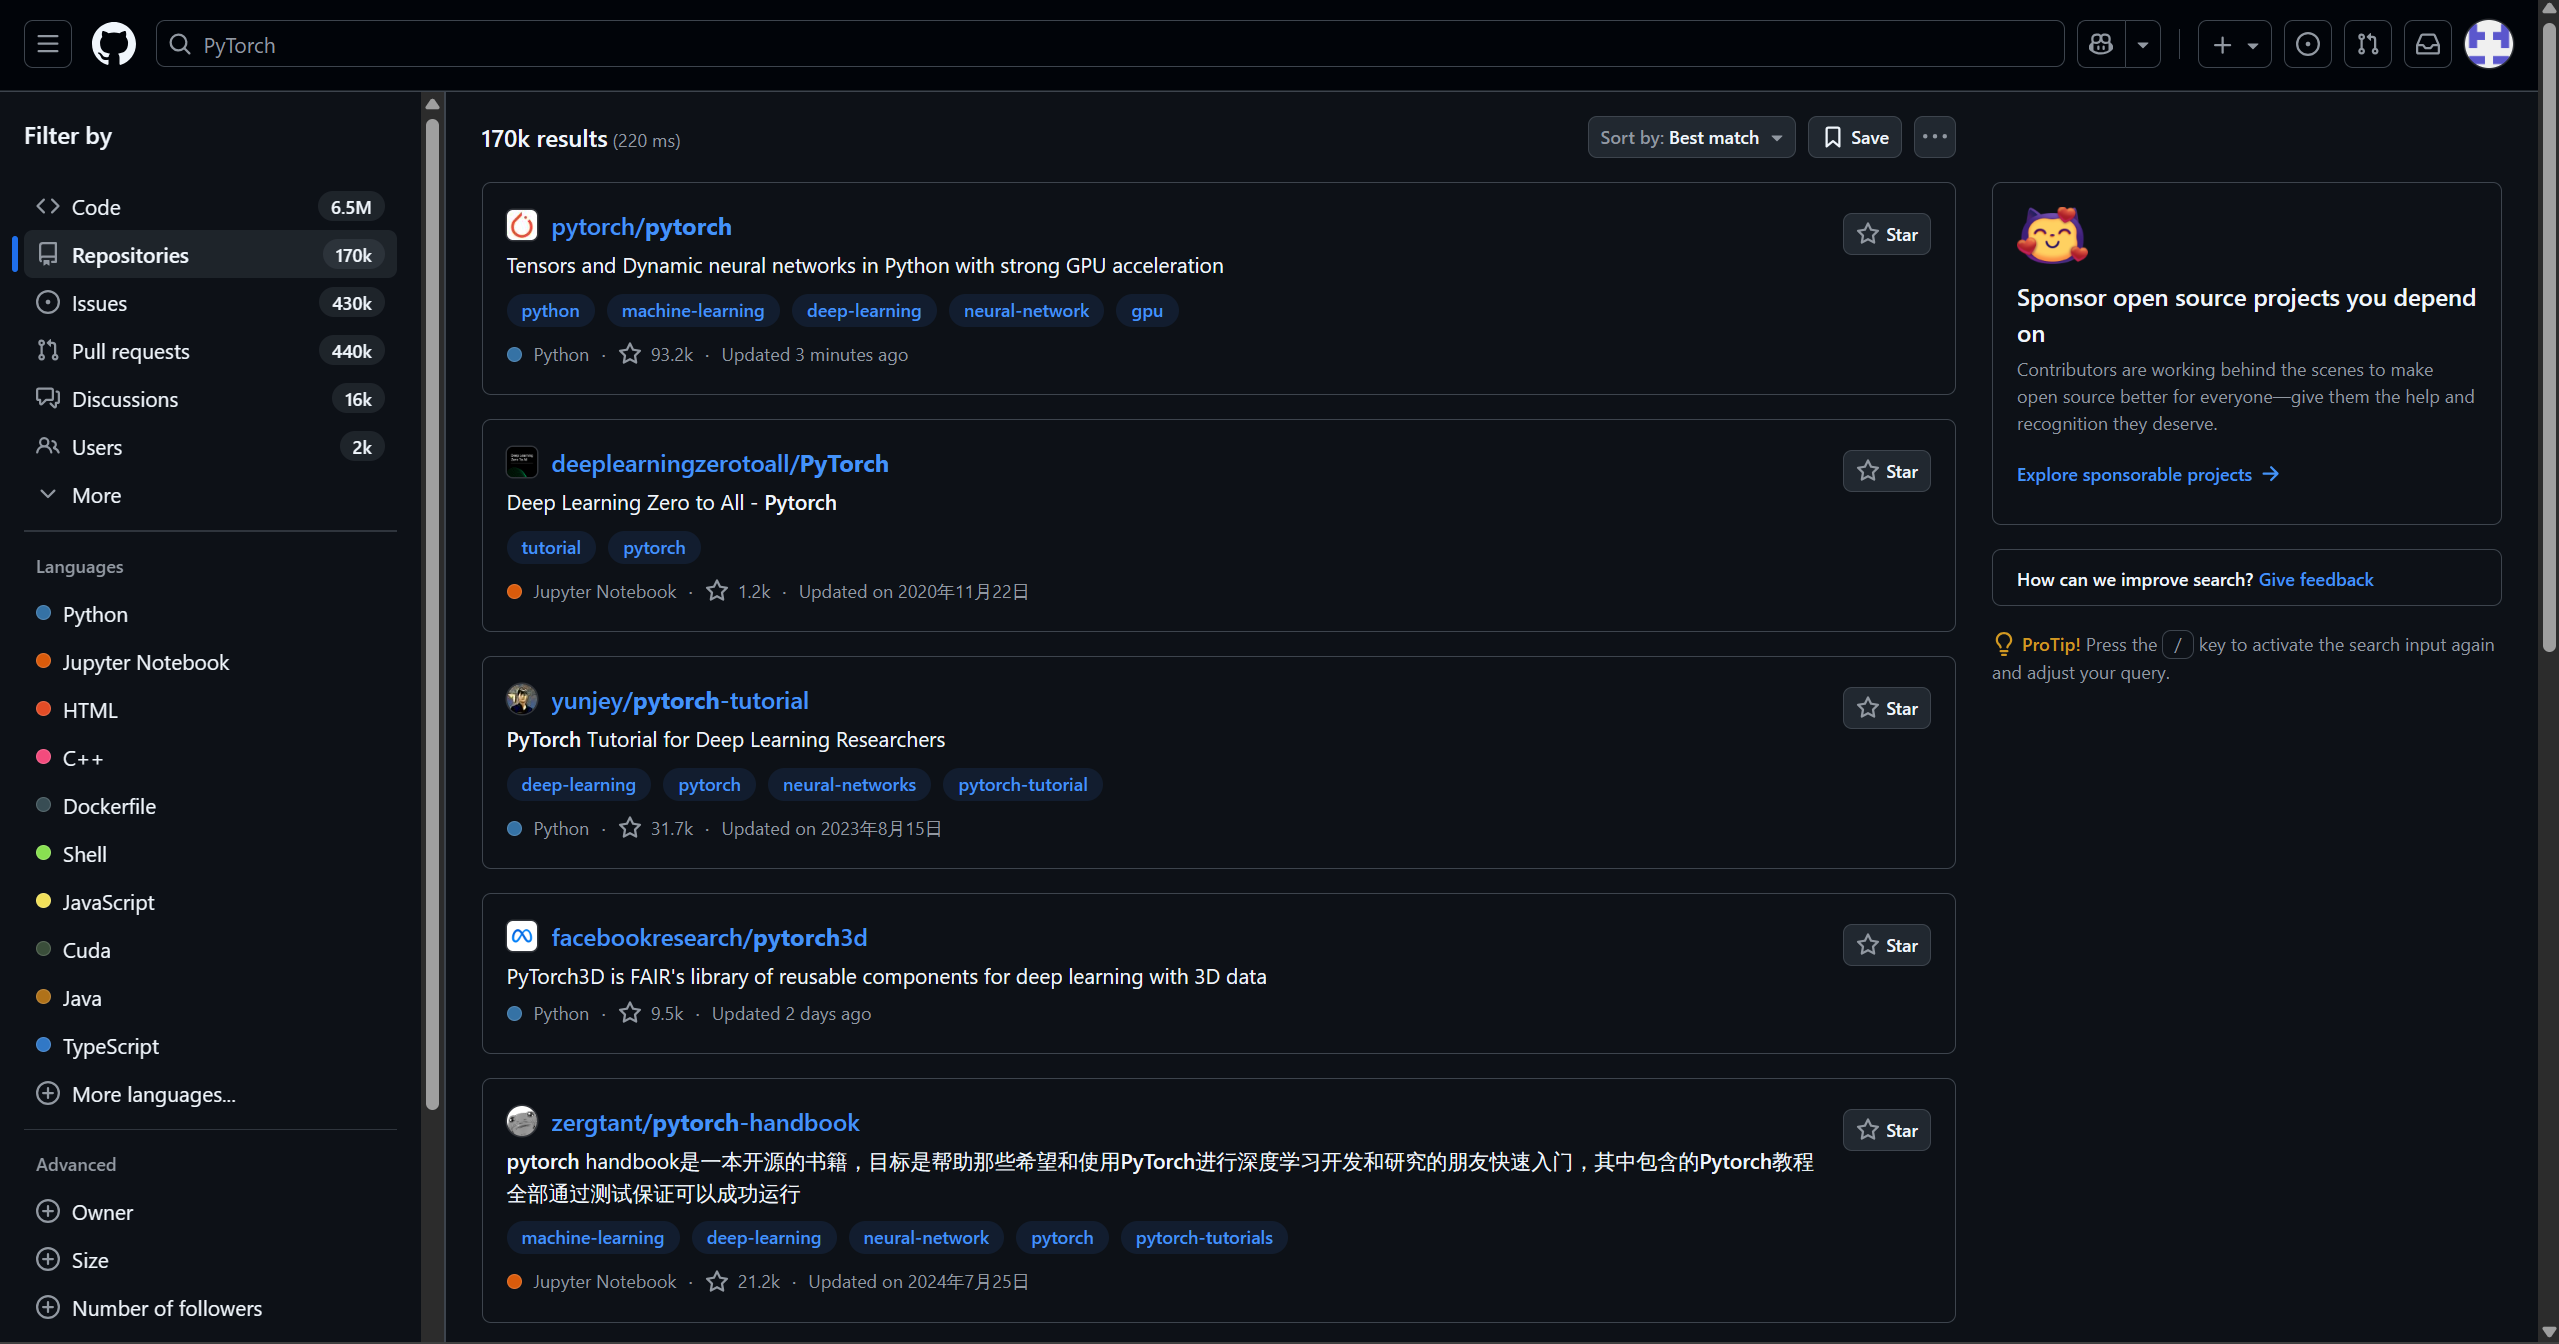2559x1344 pixels.
Task: Click the three-dots search options button
Action: 1934,137
